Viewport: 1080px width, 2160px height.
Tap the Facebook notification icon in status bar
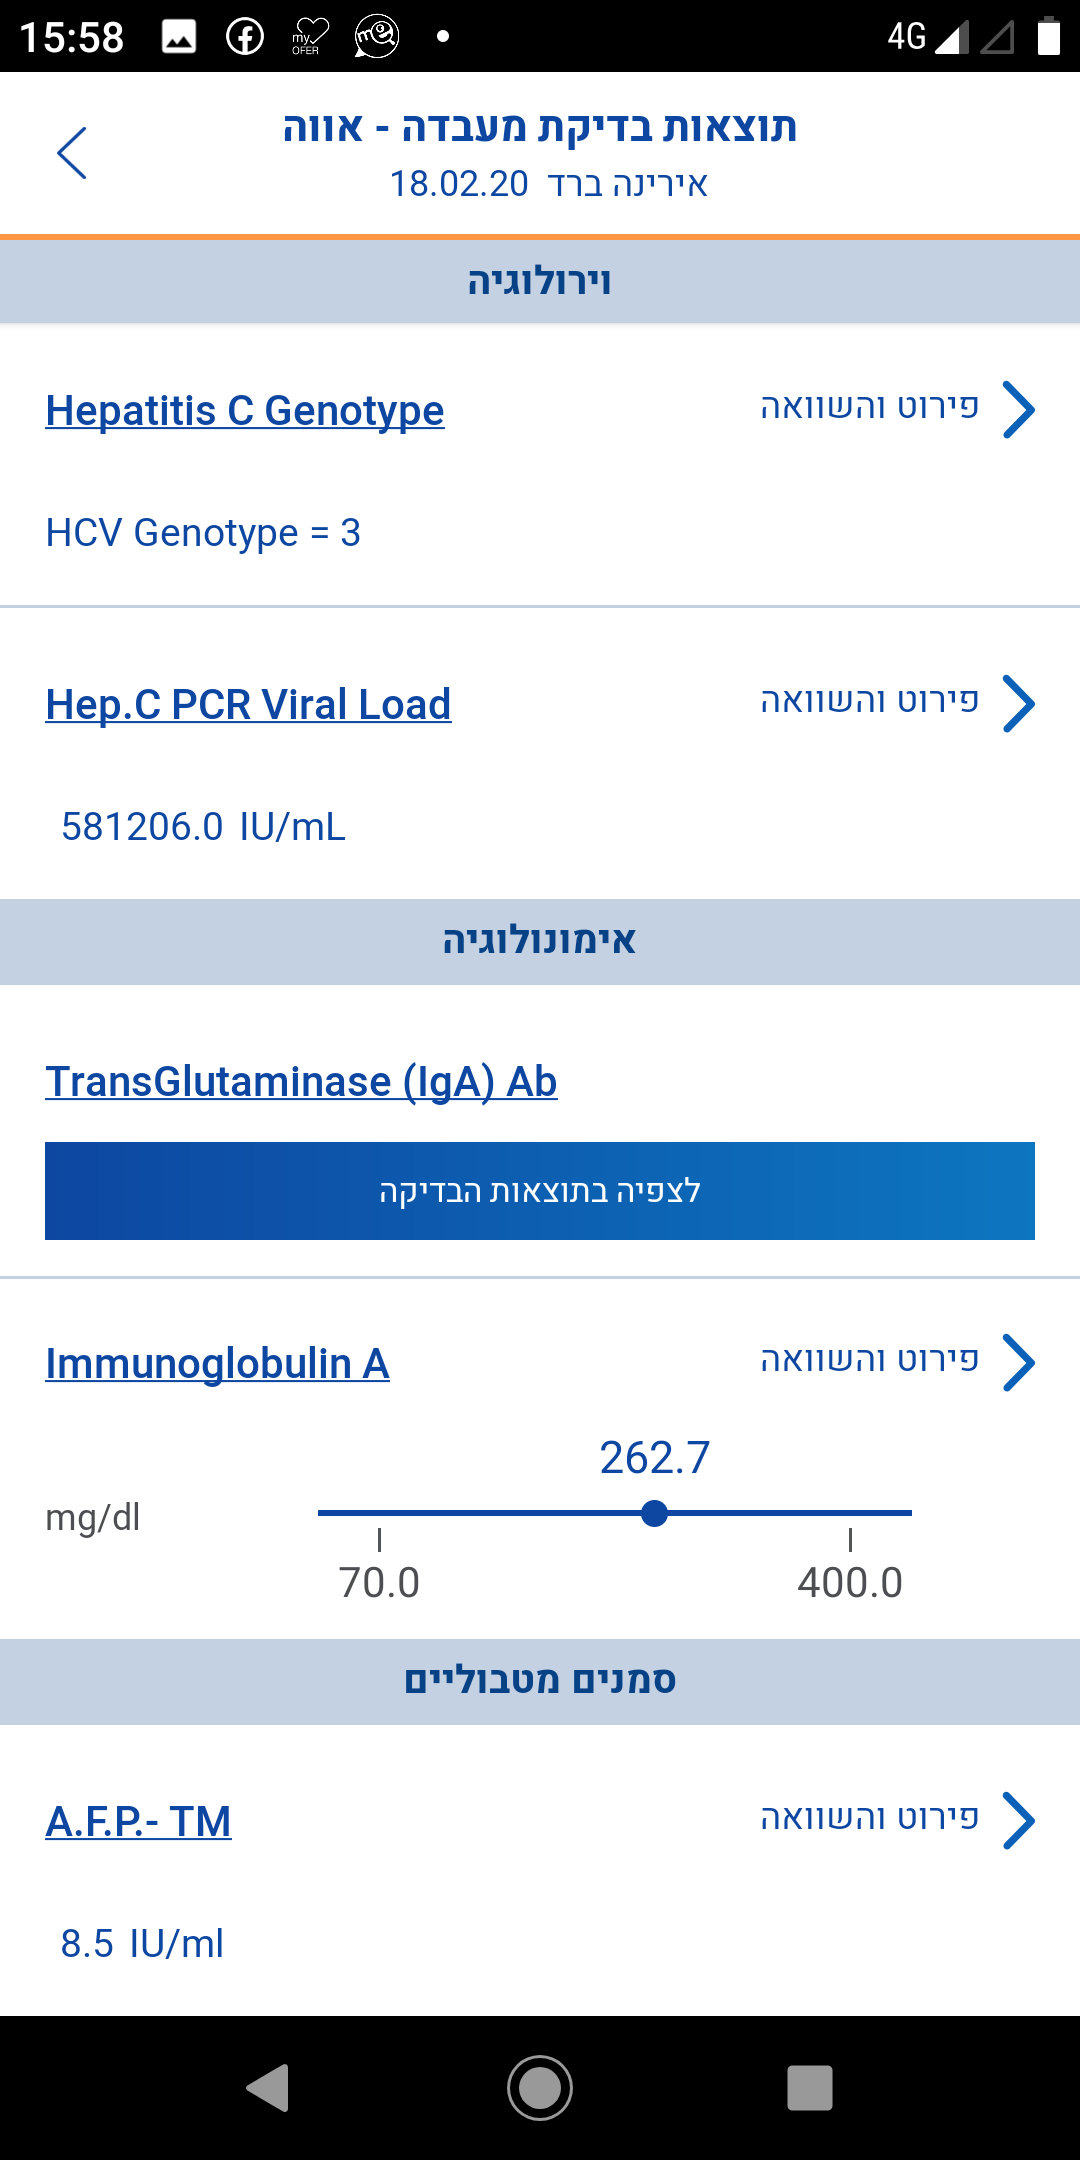click(245, 37)
